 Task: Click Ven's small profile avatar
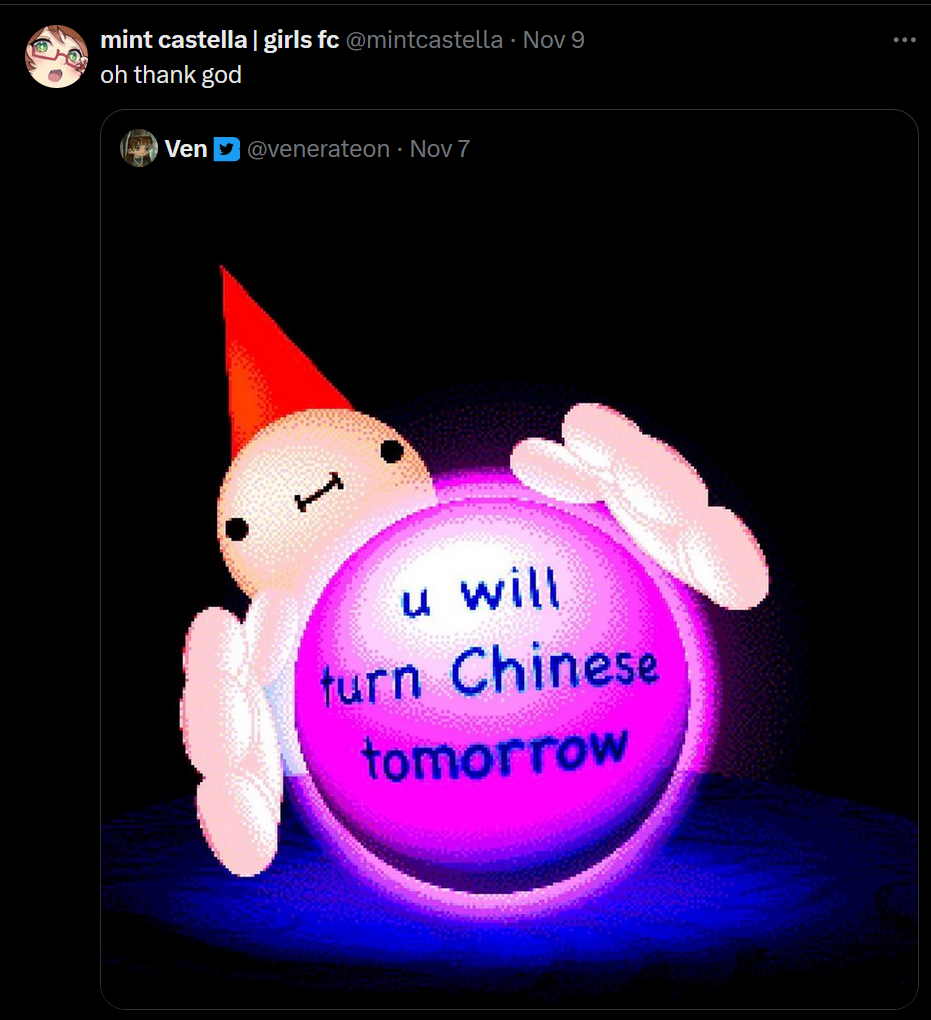click(139, 148)
